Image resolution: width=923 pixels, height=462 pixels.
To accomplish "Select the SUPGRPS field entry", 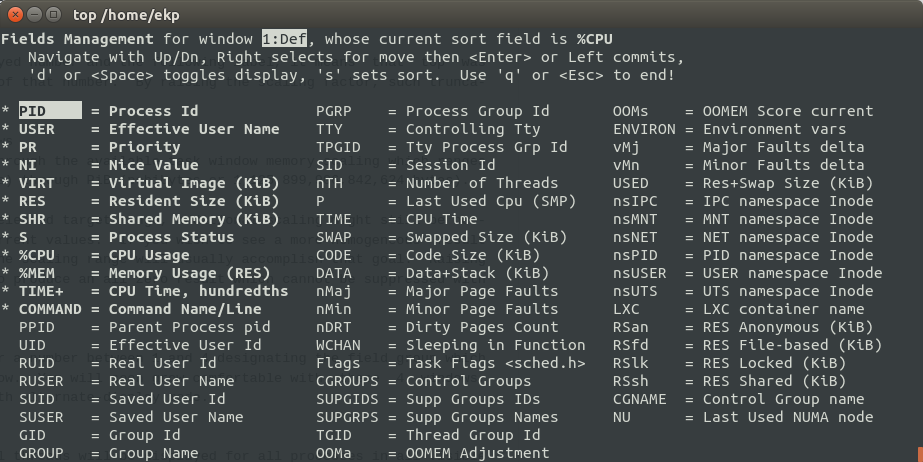I will 437,417.
